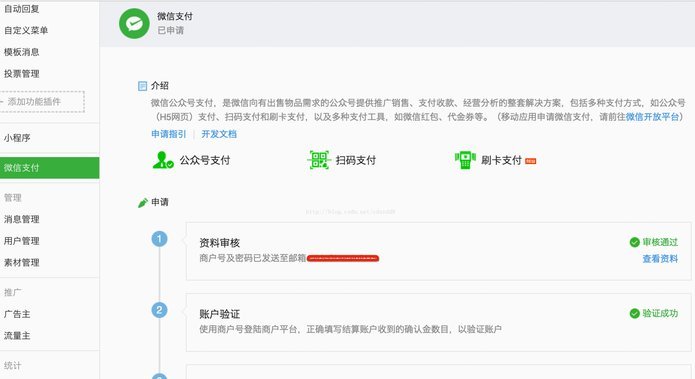Follow the 微信开放平台 link
Screen dimensions: 695x379
point(652,117)
